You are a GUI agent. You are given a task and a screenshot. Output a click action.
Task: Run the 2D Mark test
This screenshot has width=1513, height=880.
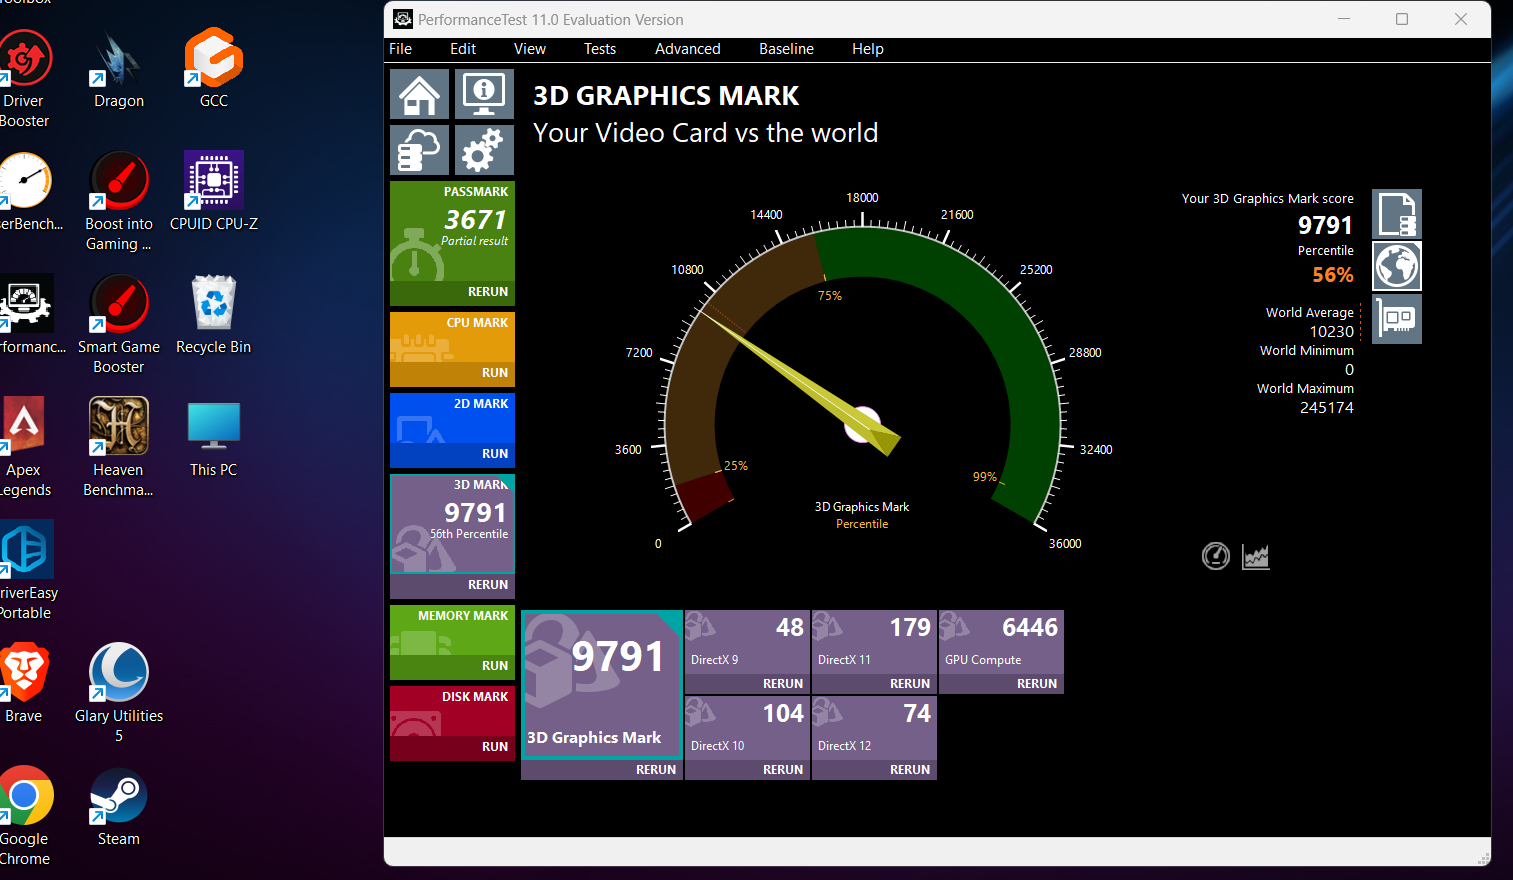tap(495, 454)
